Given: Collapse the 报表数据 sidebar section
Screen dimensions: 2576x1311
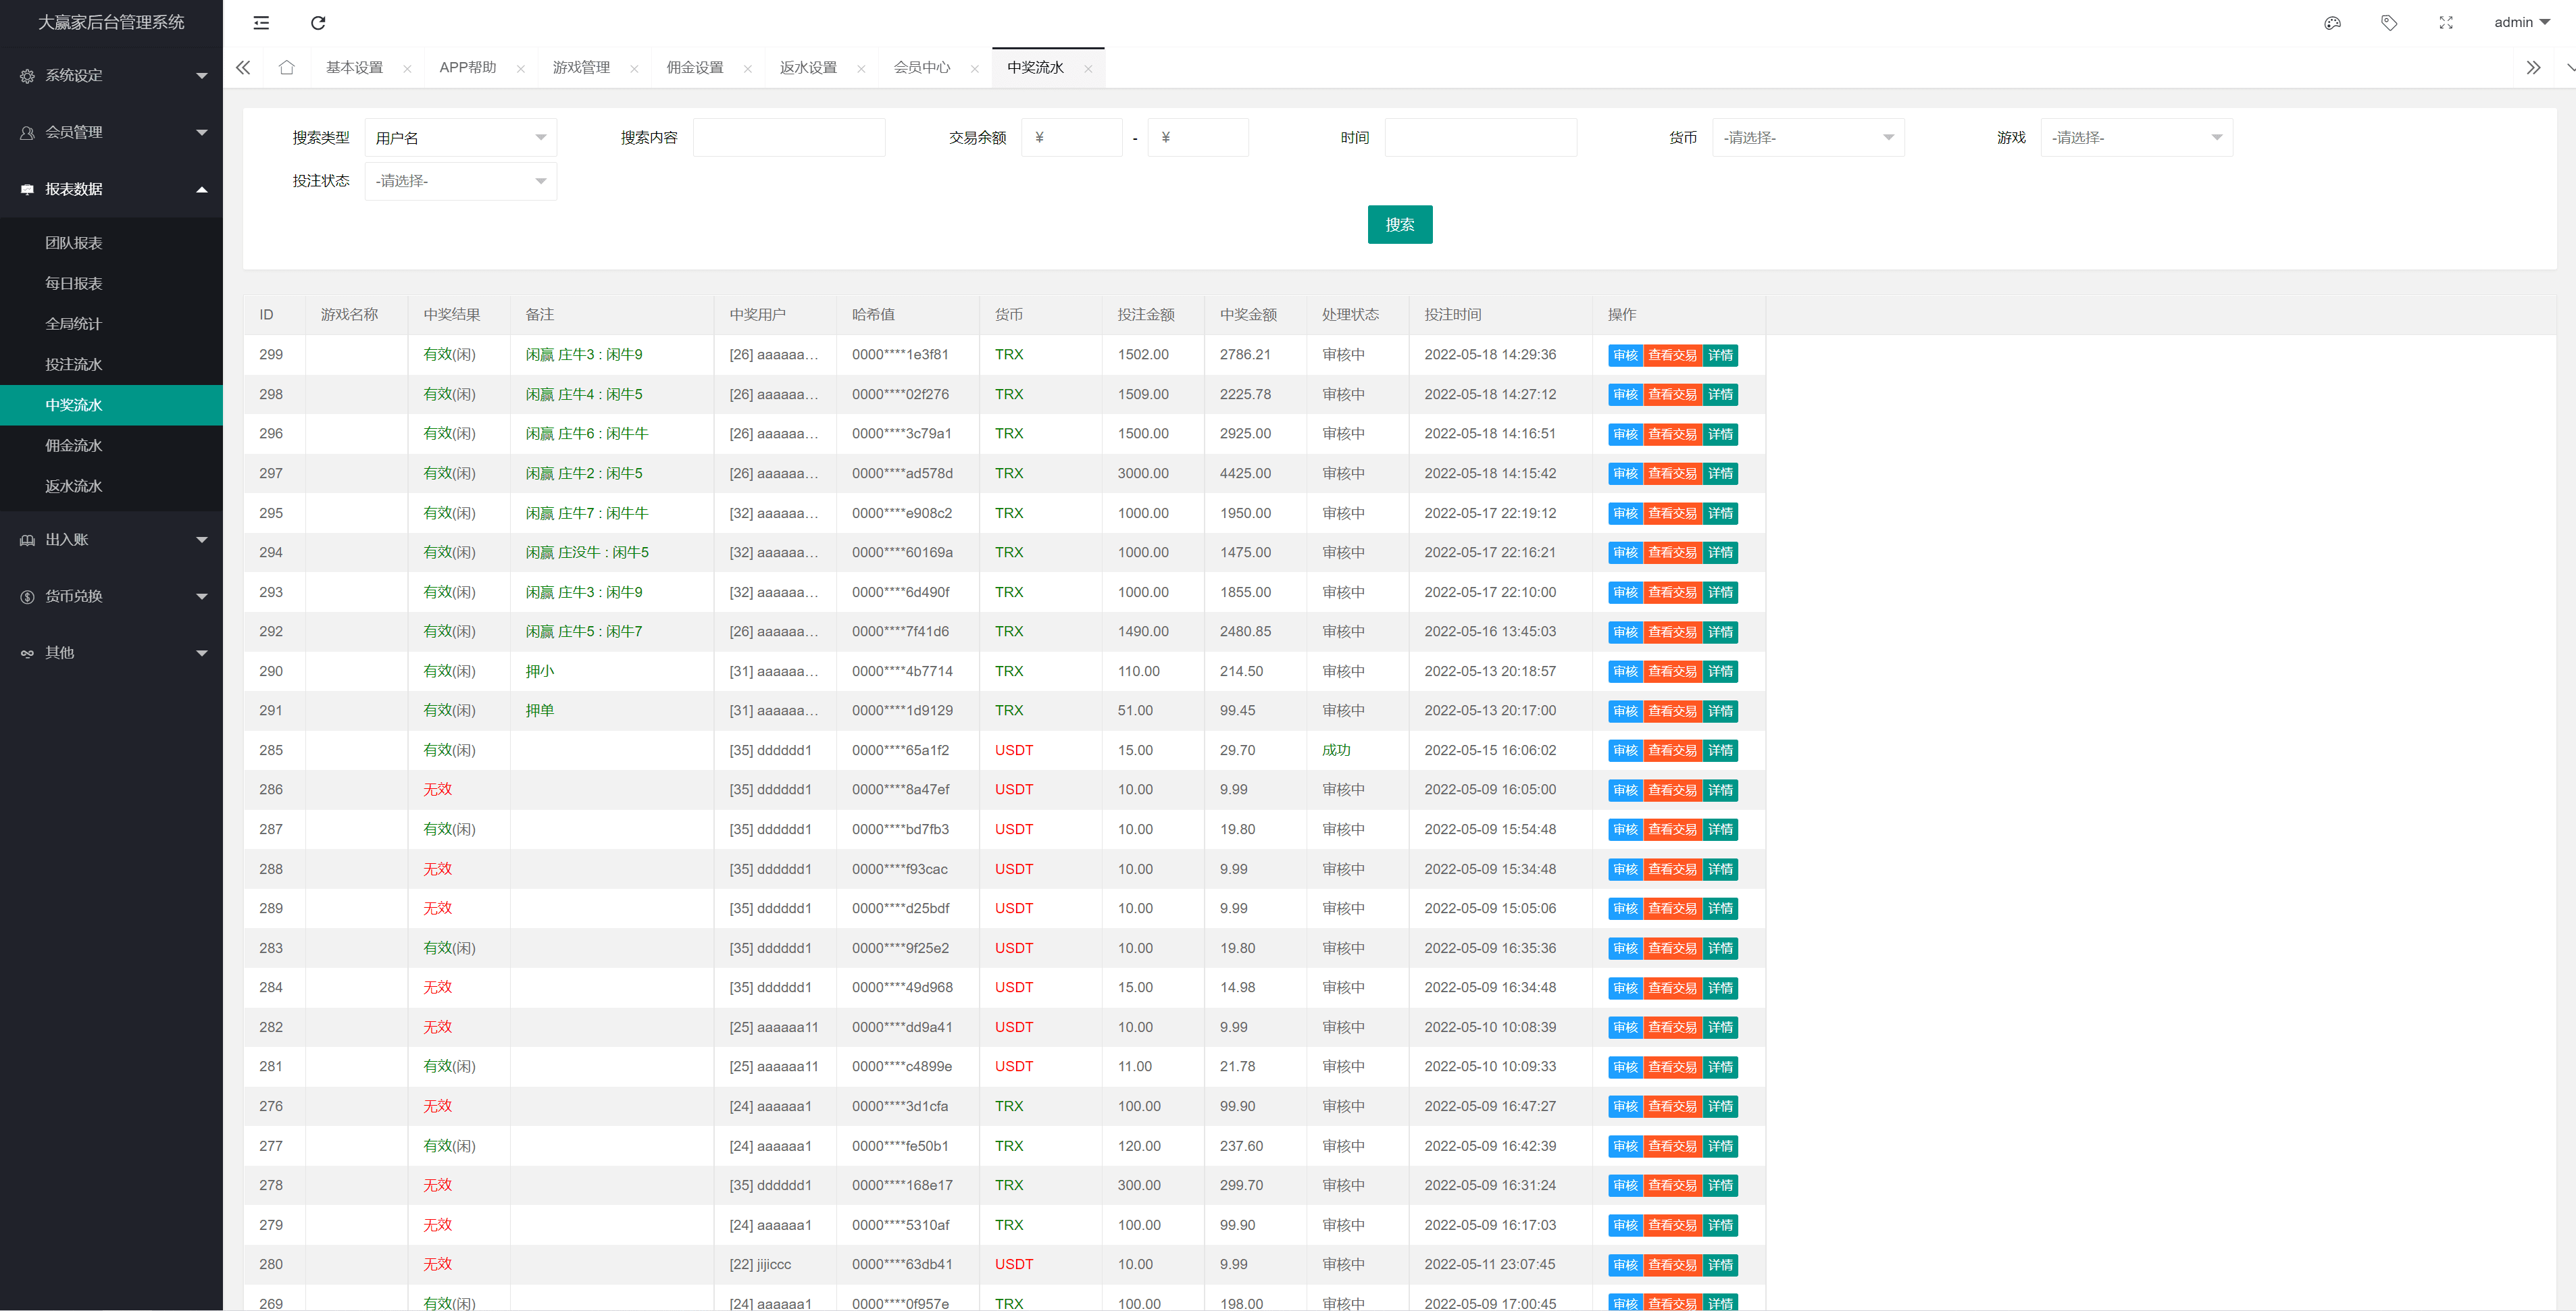Looking at the screenshot, I should coord(111,189).
